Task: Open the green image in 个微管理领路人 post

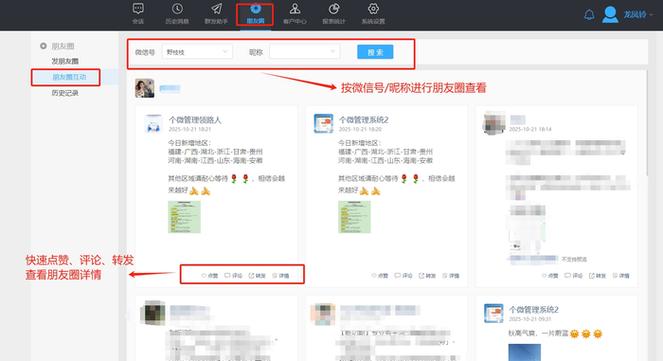Action: tap(184, 217)
